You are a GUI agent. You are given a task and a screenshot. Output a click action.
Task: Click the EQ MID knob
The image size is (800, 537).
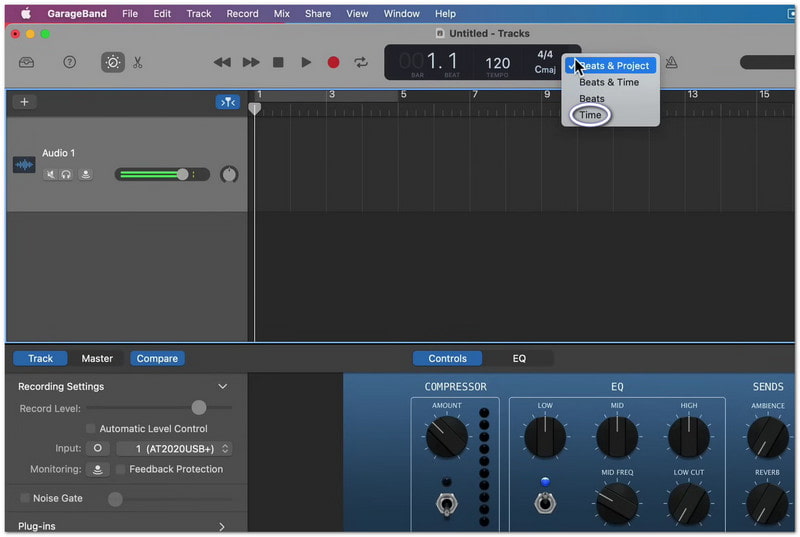pos(617,437)
